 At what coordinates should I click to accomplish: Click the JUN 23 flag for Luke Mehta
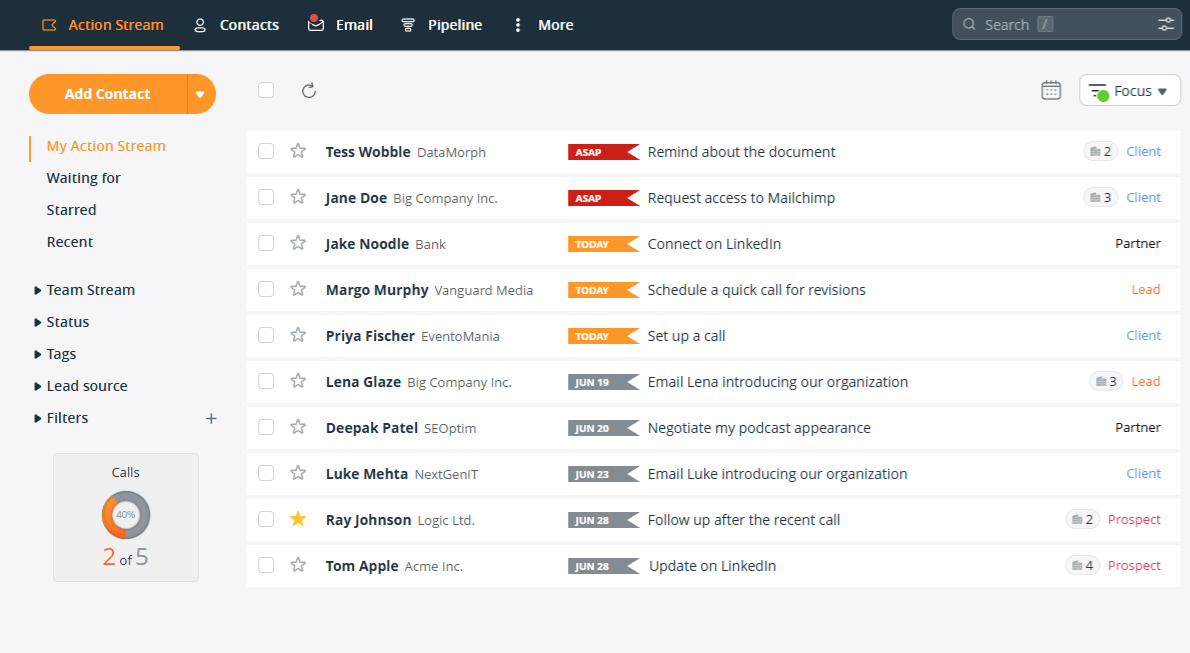pyautogui.click(x=603, y=474)
